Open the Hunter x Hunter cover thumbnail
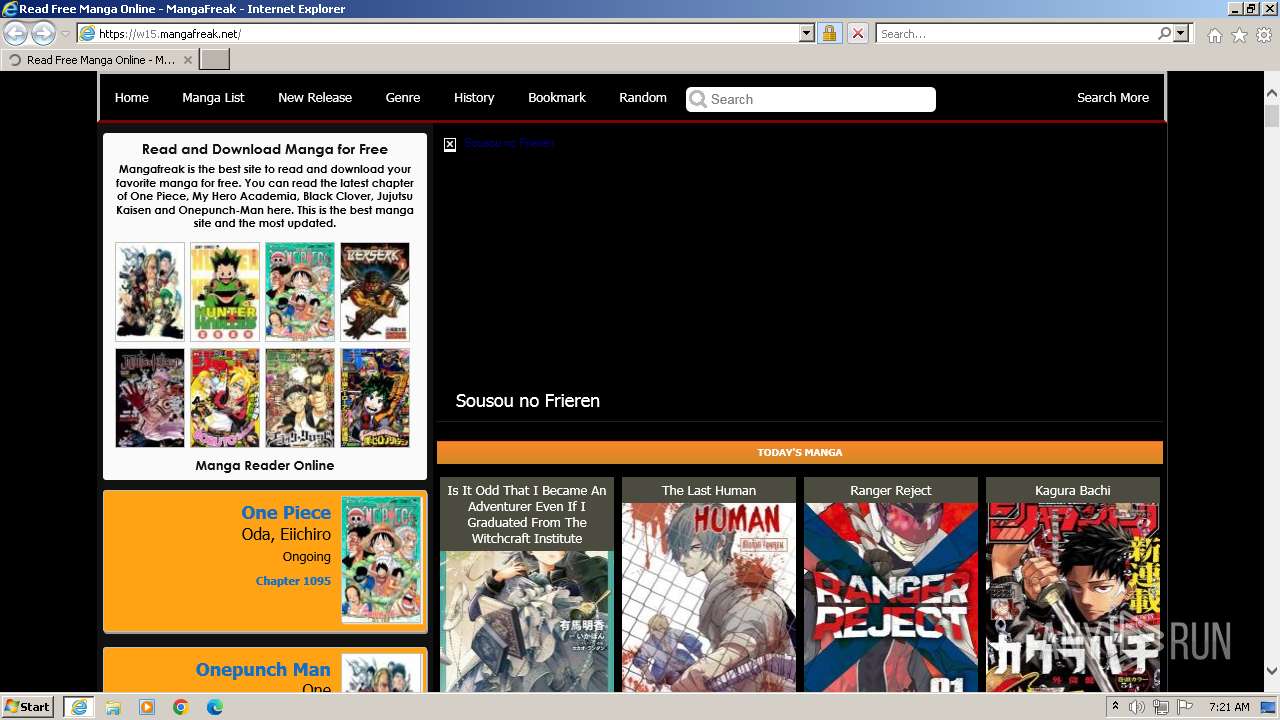This screenshot has height=720, width=1280. click(225, 292)
